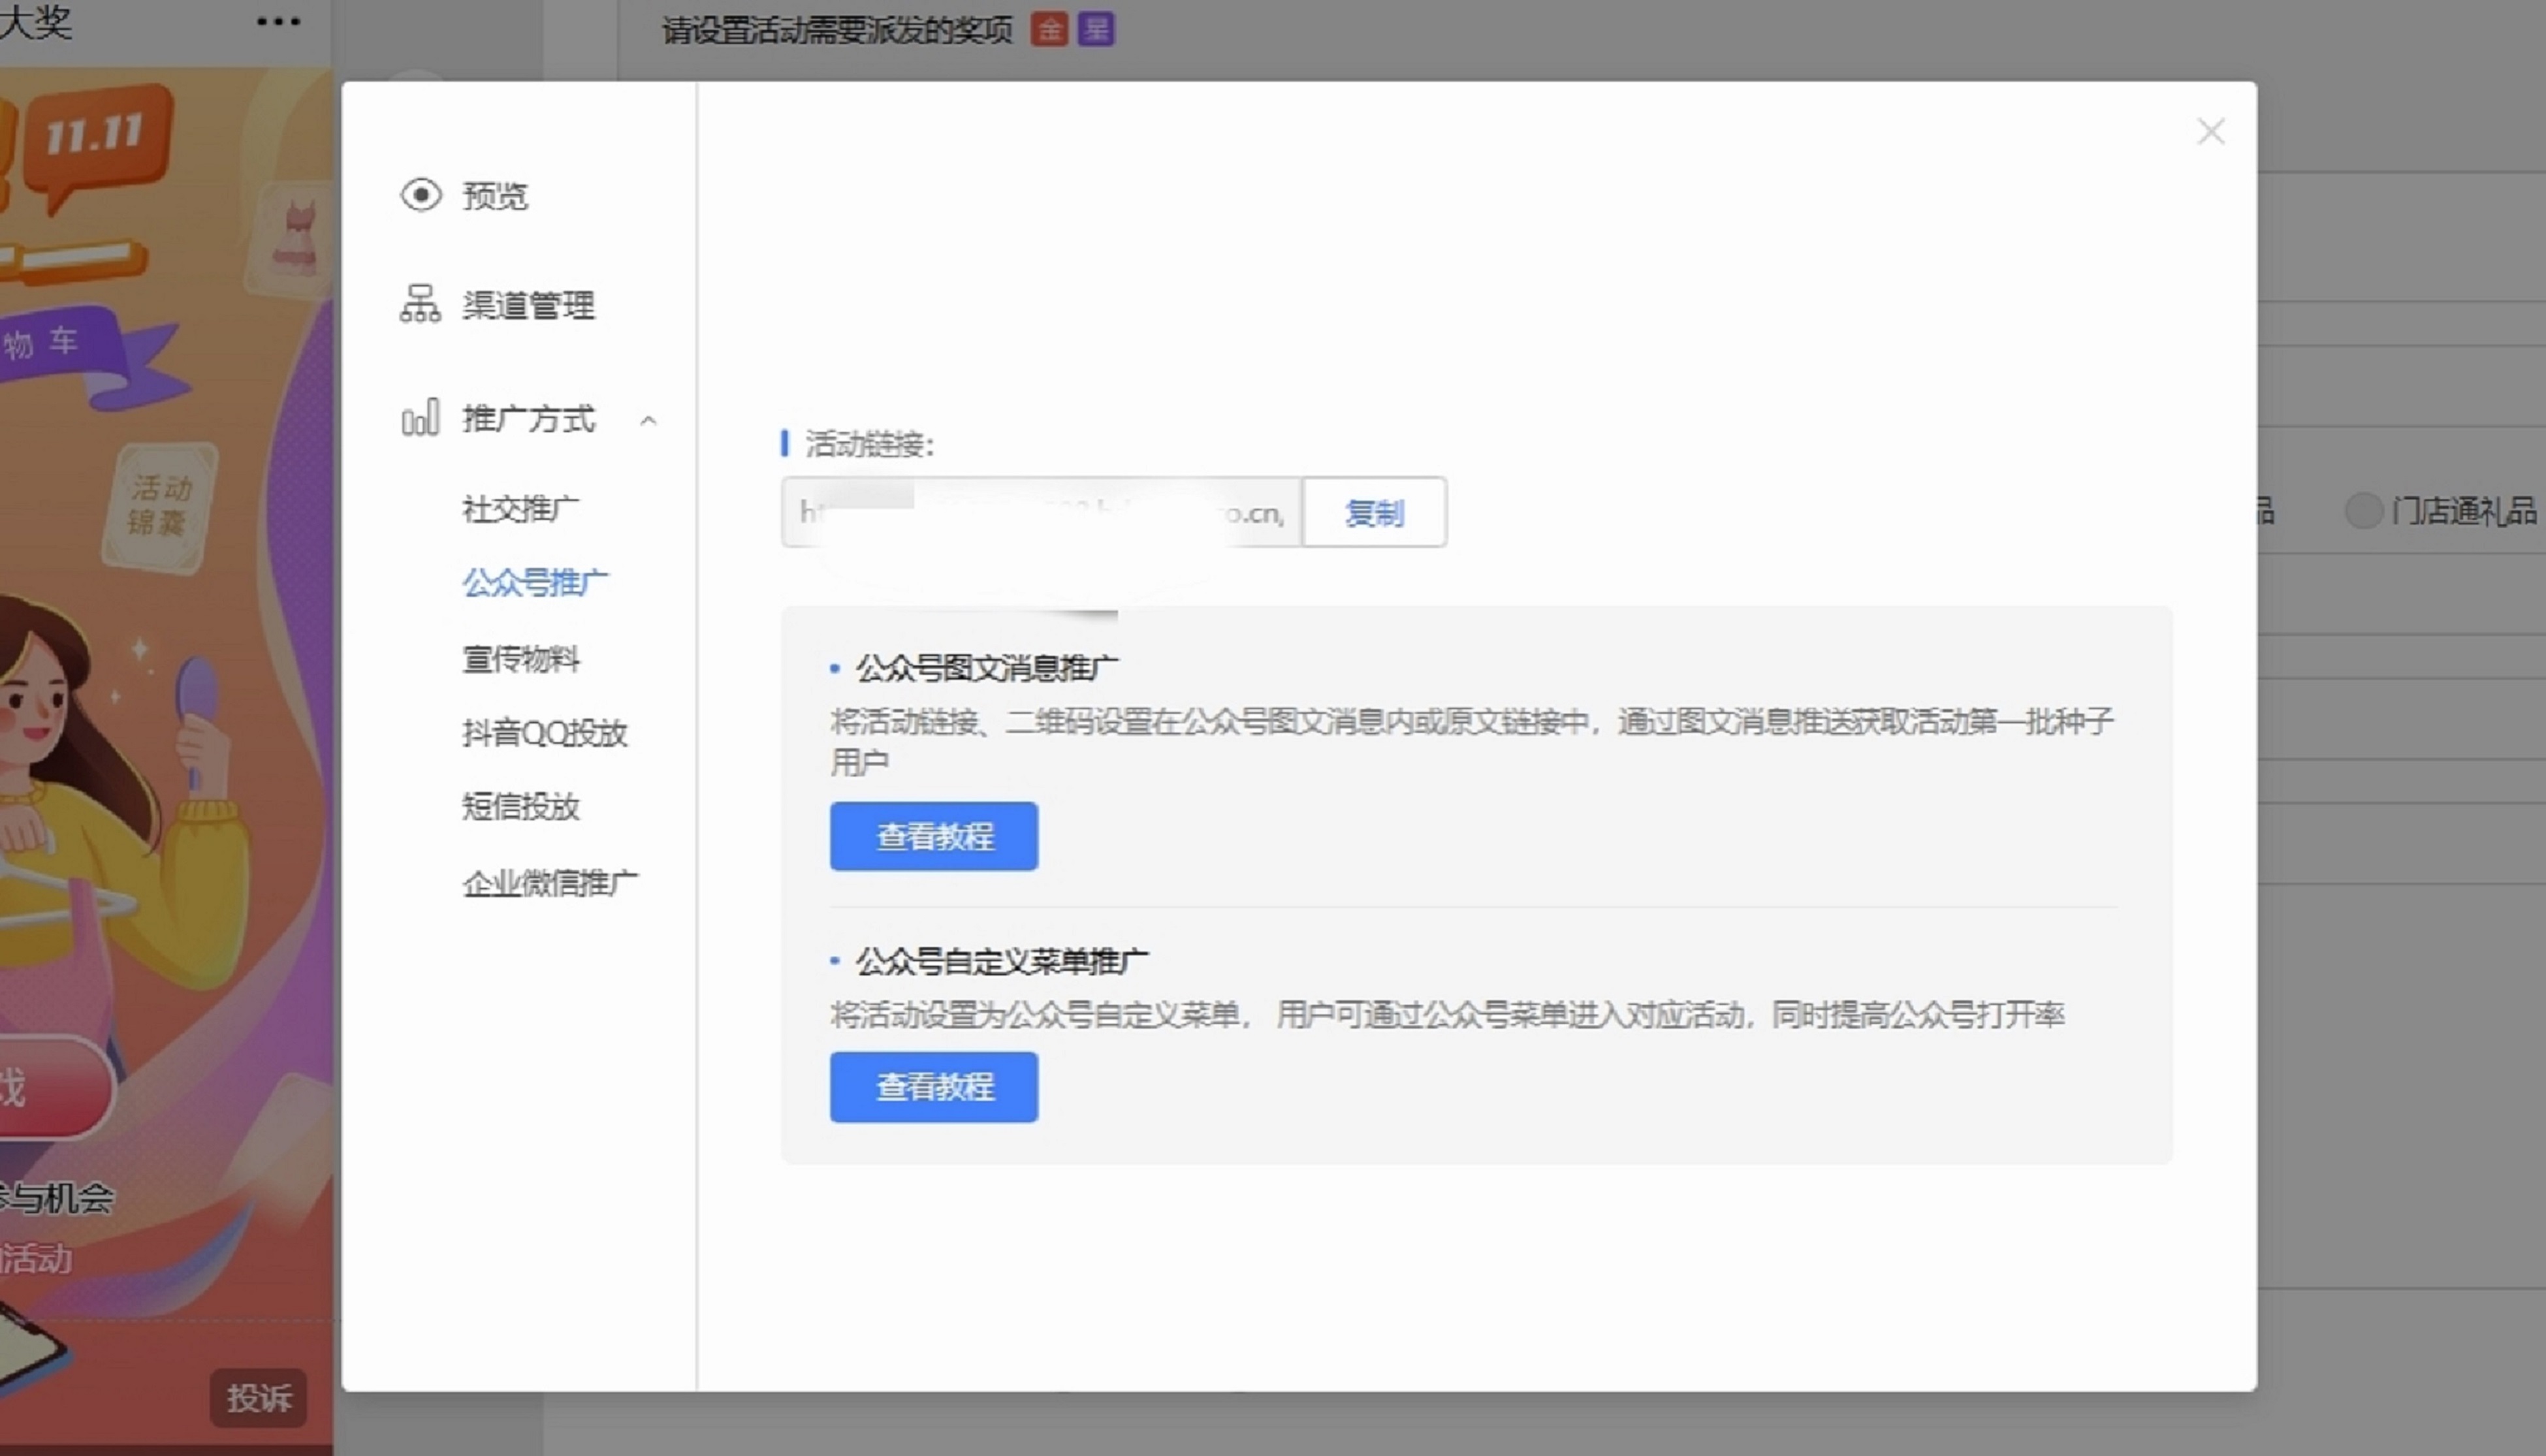Click the three-dots menu icon
This screenshot has height=1456, width=2546.
pyautogui.click(x=278, y=21)
